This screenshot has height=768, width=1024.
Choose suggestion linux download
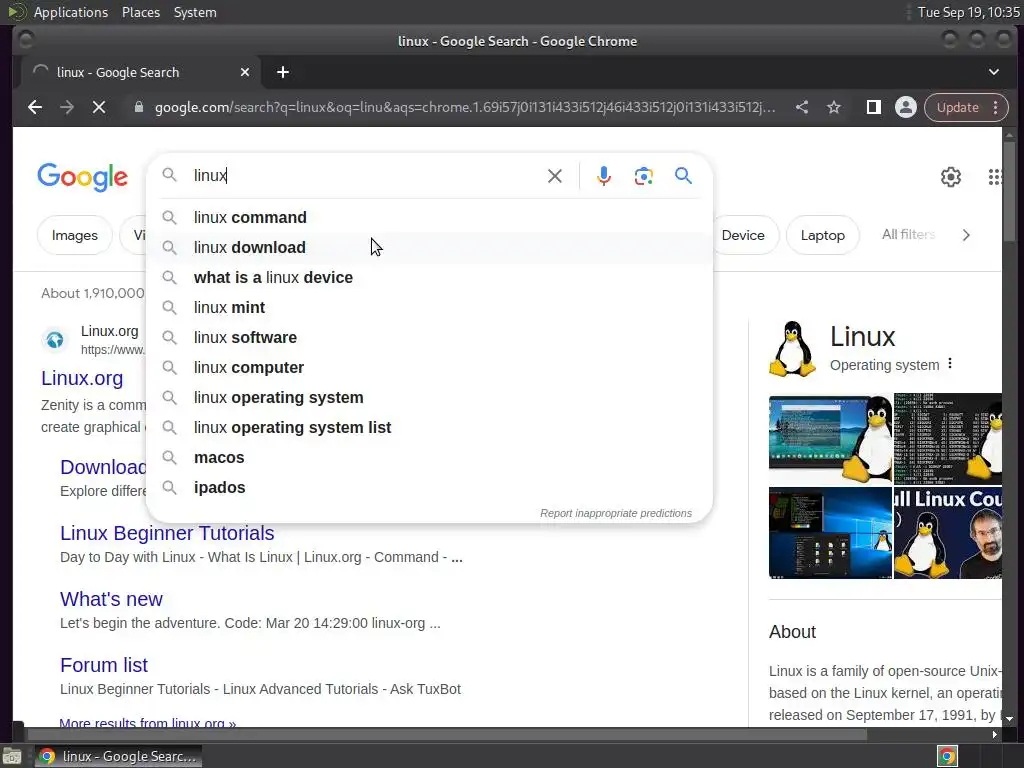(430, 248)
